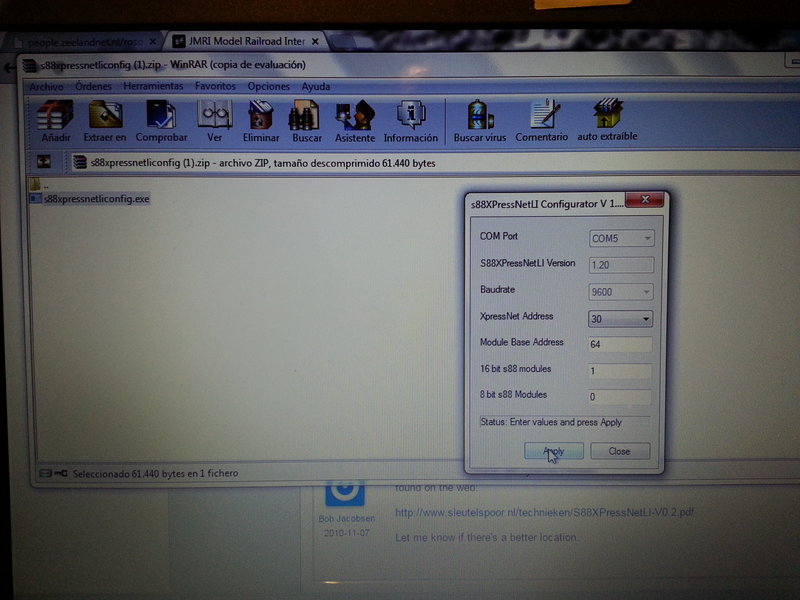Click the Añadir toolbar icon in WinRAR
Screen dimensions: 800x600
pos(55,121)
